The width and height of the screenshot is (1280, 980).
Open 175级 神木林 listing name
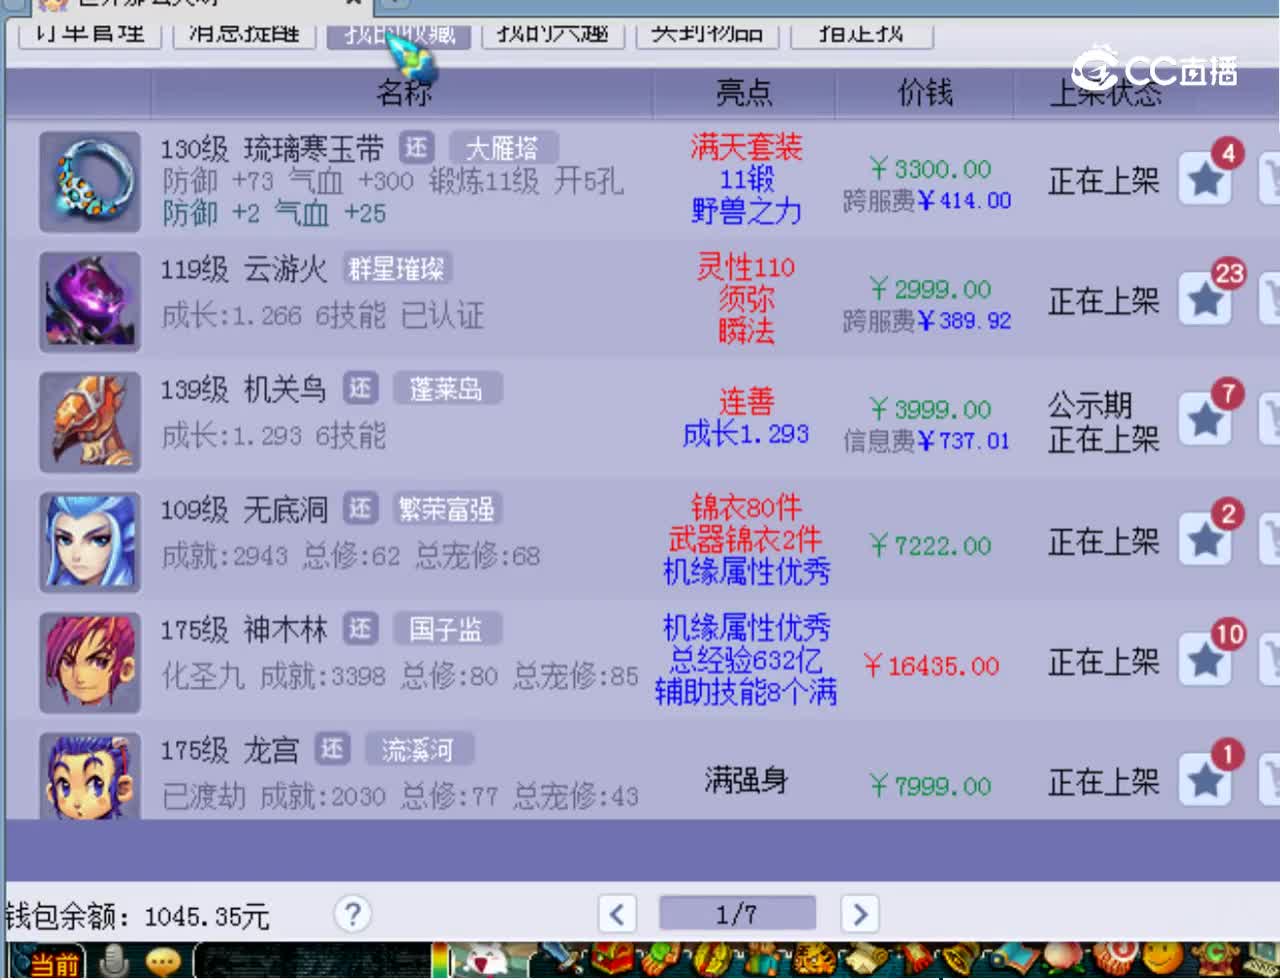coord(244,629)
